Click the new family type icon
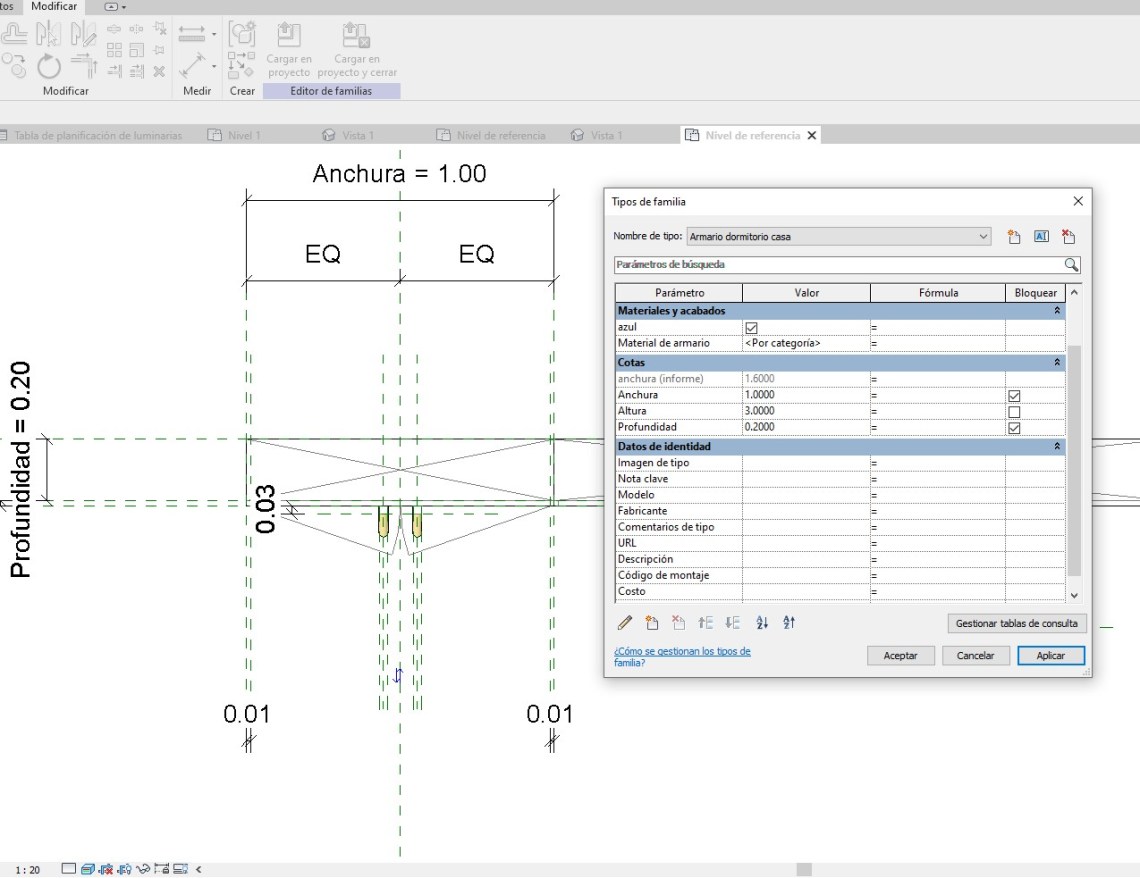 point(1013,237)
